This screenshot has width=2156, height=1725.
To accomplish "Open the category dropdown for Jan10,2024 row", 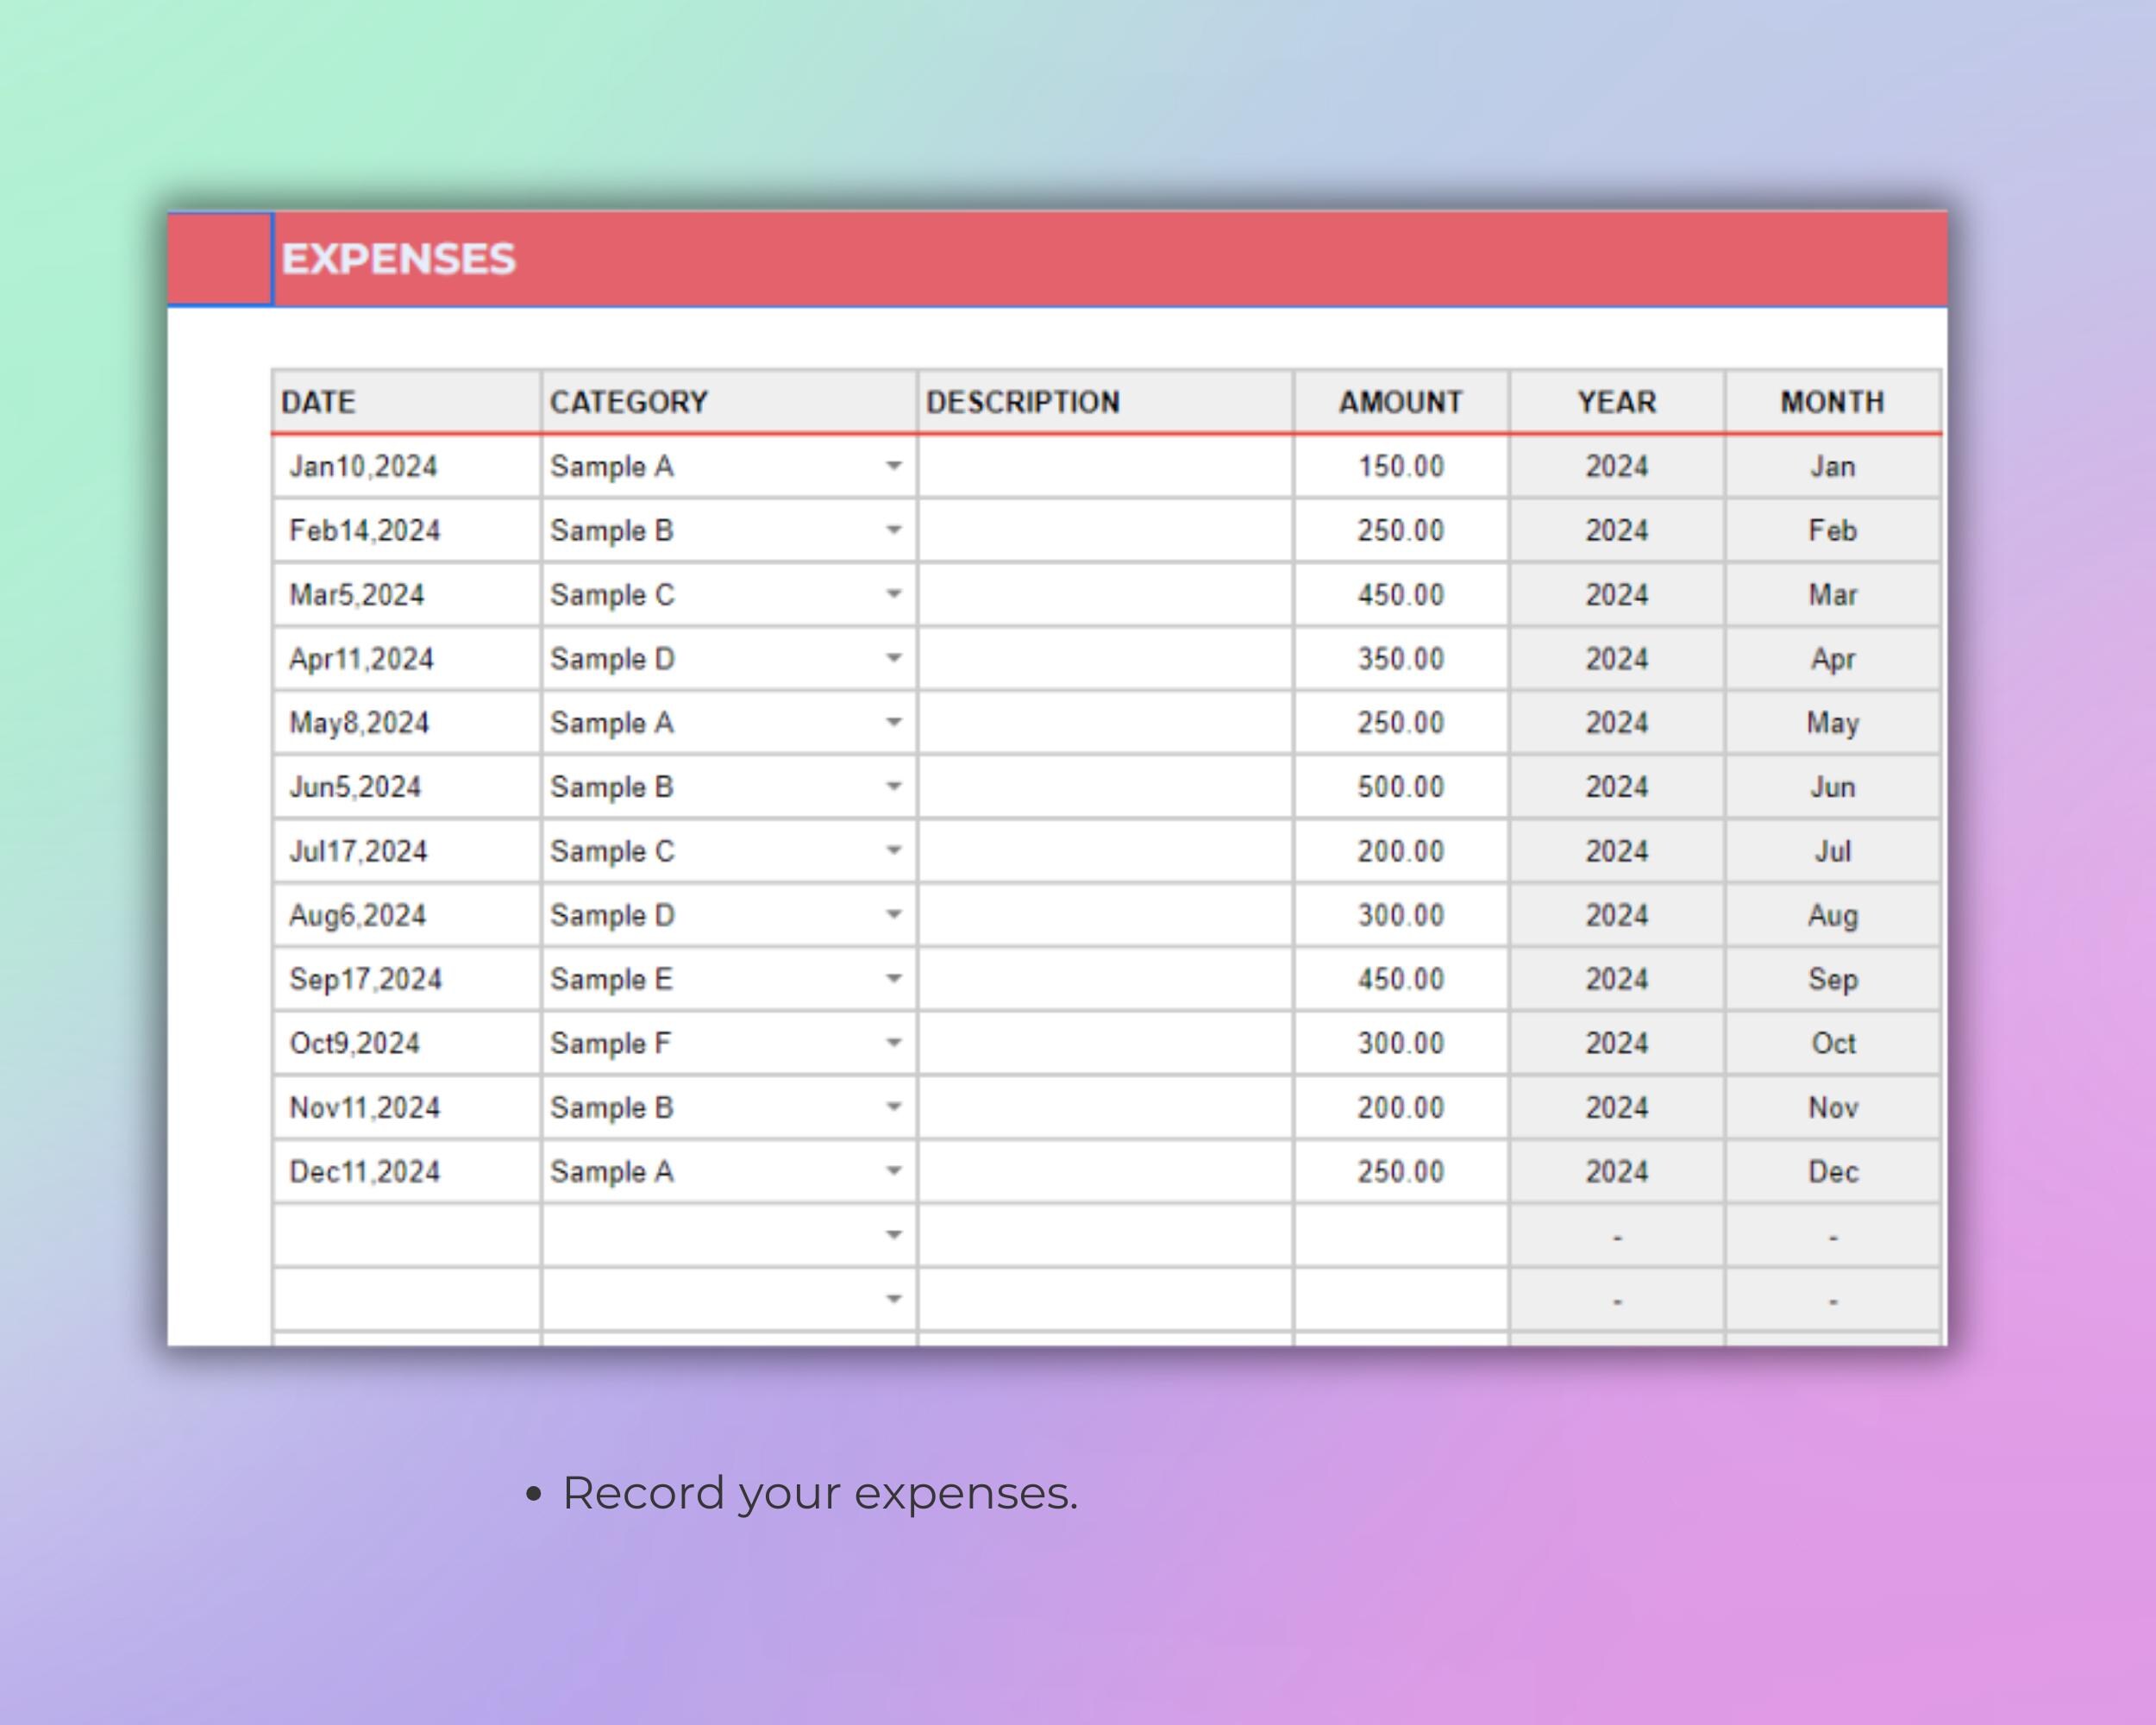I will pos(893,466).
